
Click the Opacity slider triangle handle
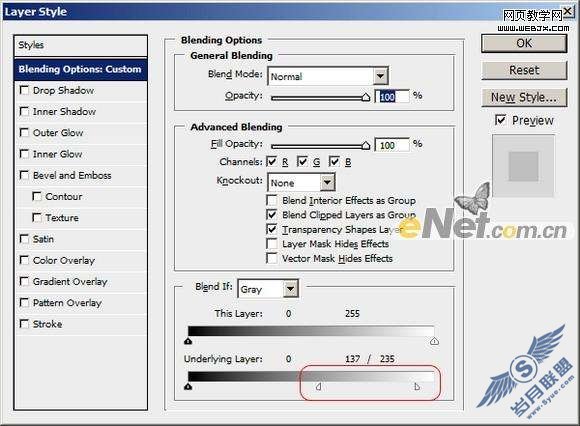tap(366, 97)
